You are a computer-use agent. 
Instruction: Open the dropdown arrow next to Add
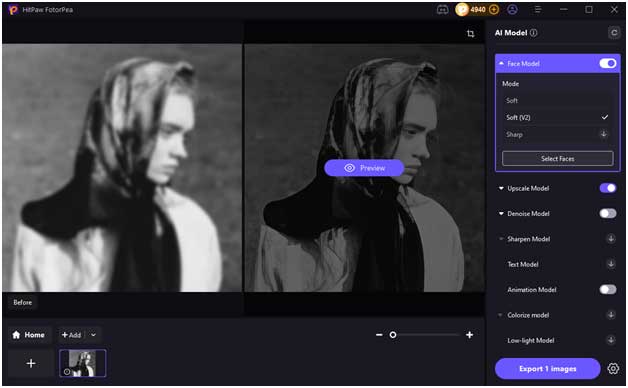pos(93,335)
